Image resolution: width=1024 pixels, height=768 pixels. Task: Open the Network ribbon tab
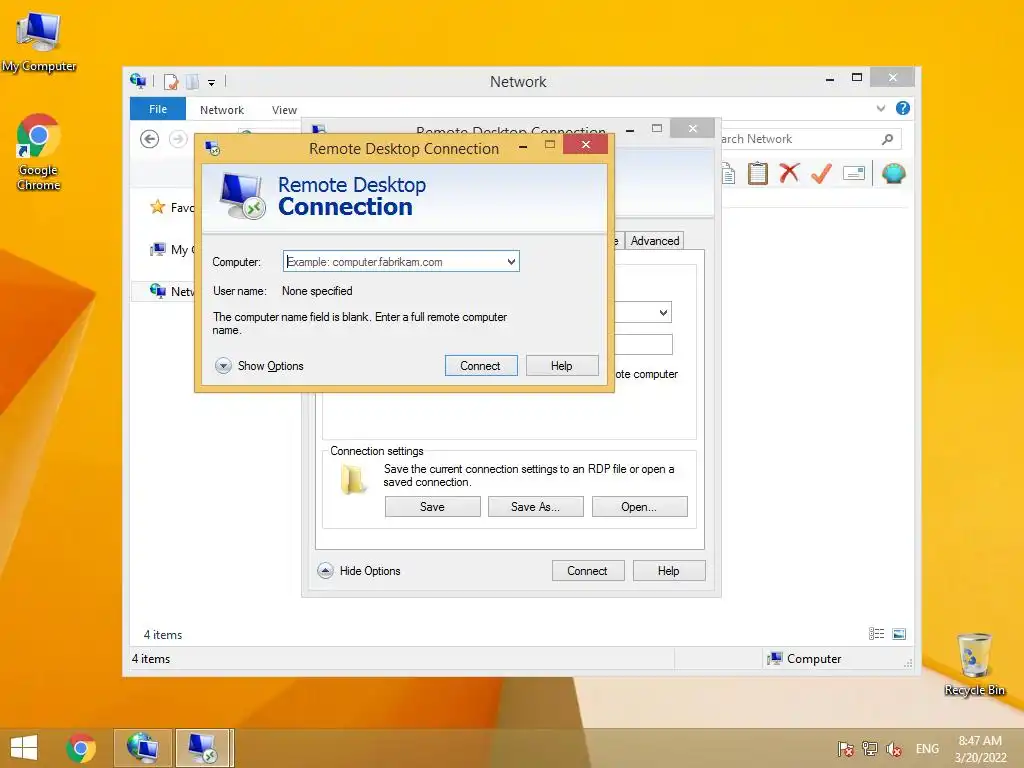tap(222, 110)
